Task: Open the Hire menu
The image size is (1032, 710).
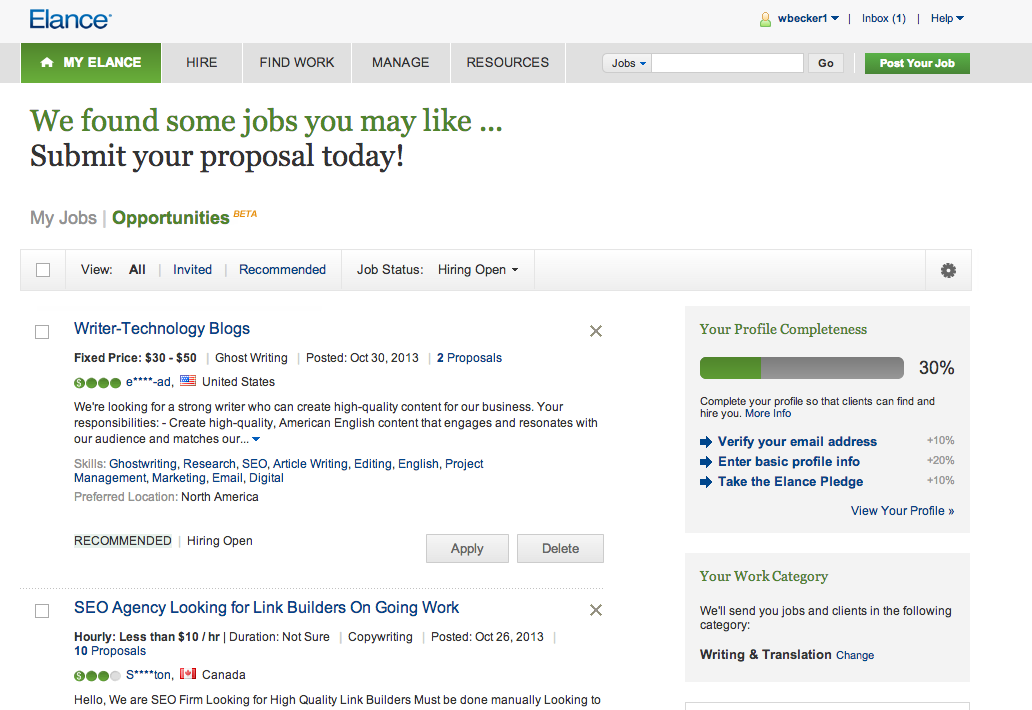Action: 201,63
